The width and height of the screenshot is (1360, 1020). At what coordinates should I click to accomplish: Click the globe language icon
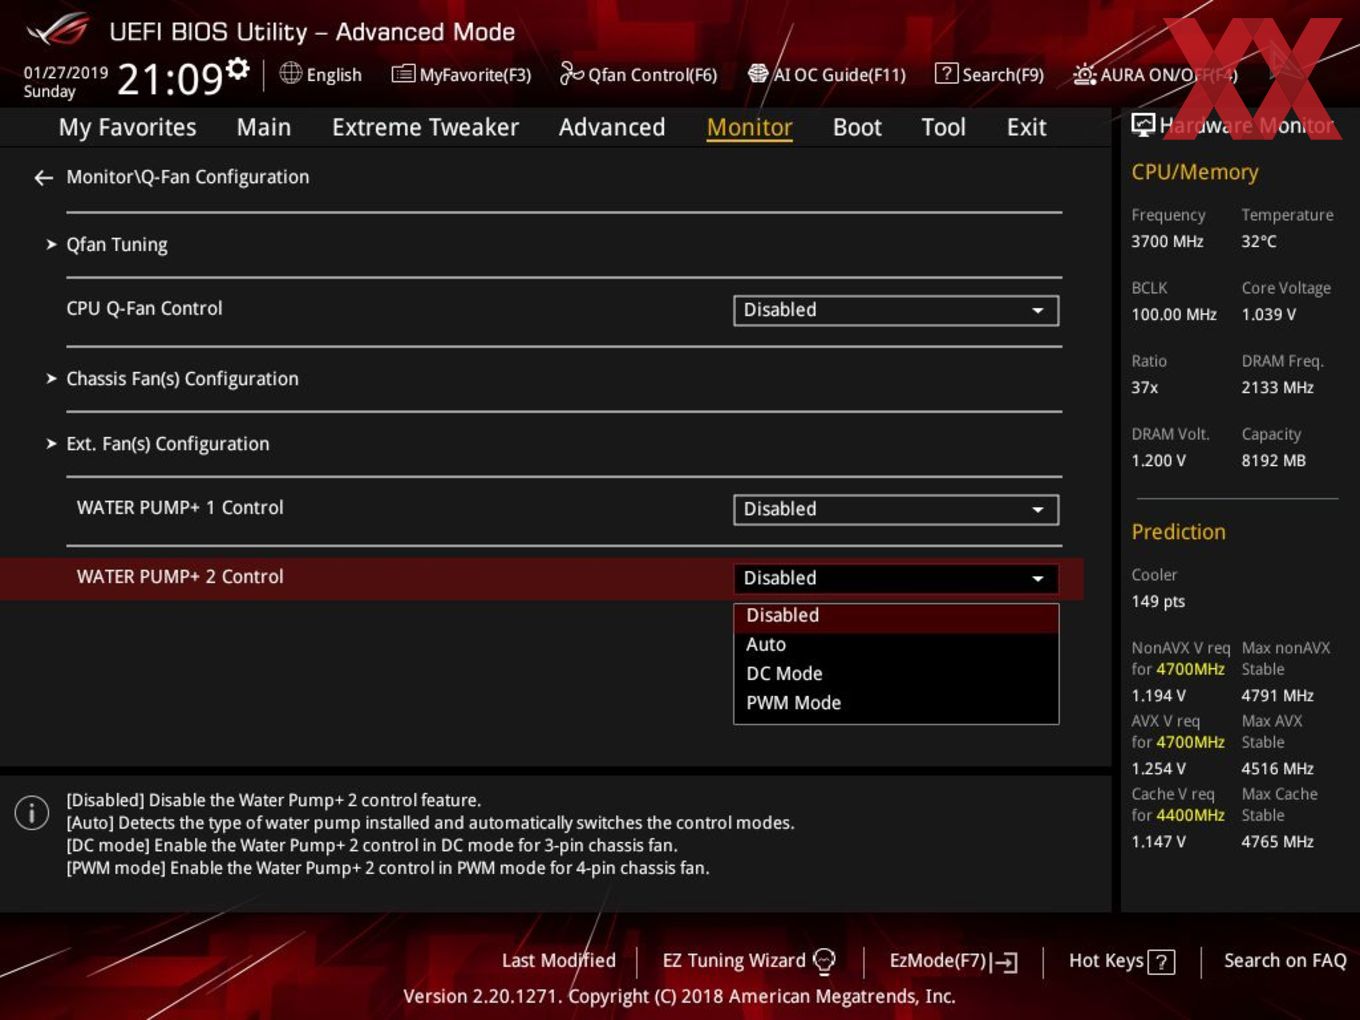click(290, 73)
